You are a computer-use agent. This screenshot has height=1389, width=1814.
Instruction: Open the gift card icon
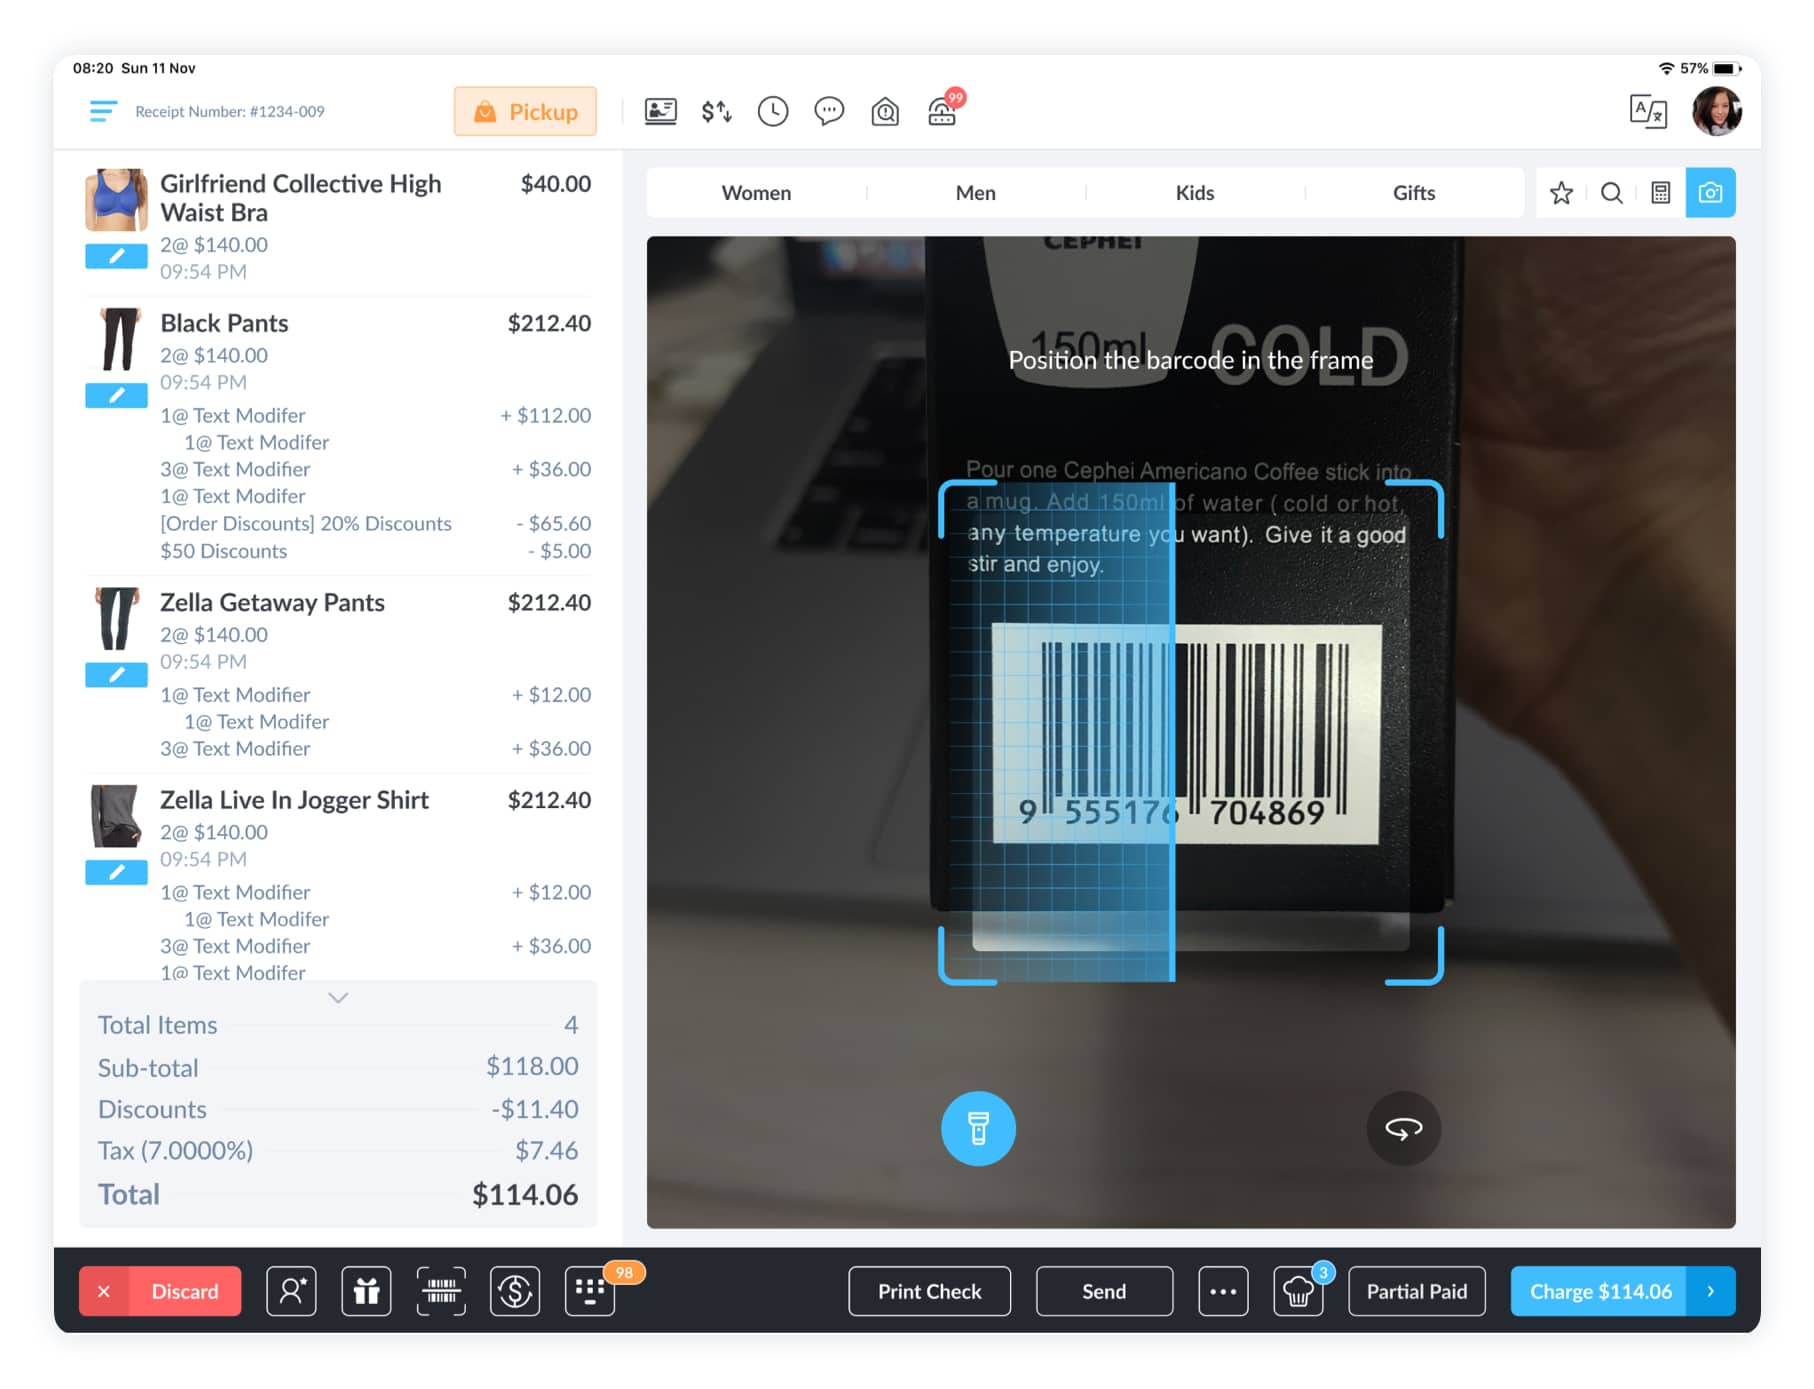(366, 1291)
